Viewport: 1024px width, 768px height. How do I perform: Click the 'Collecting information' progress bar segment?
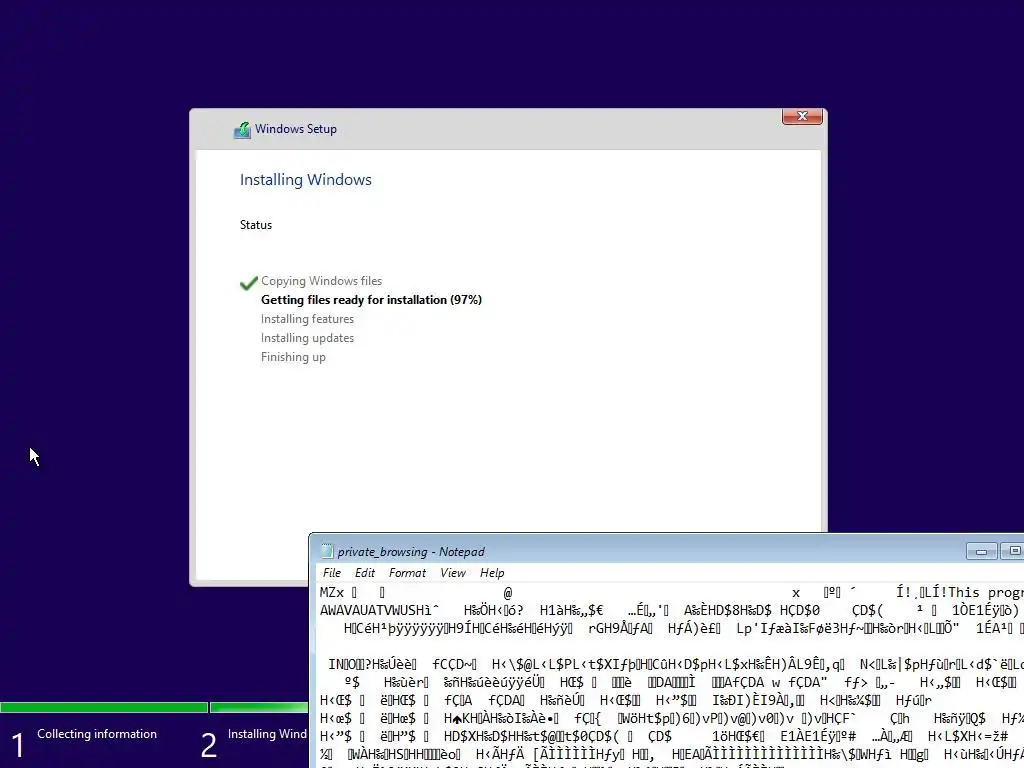tap(104, 707)
